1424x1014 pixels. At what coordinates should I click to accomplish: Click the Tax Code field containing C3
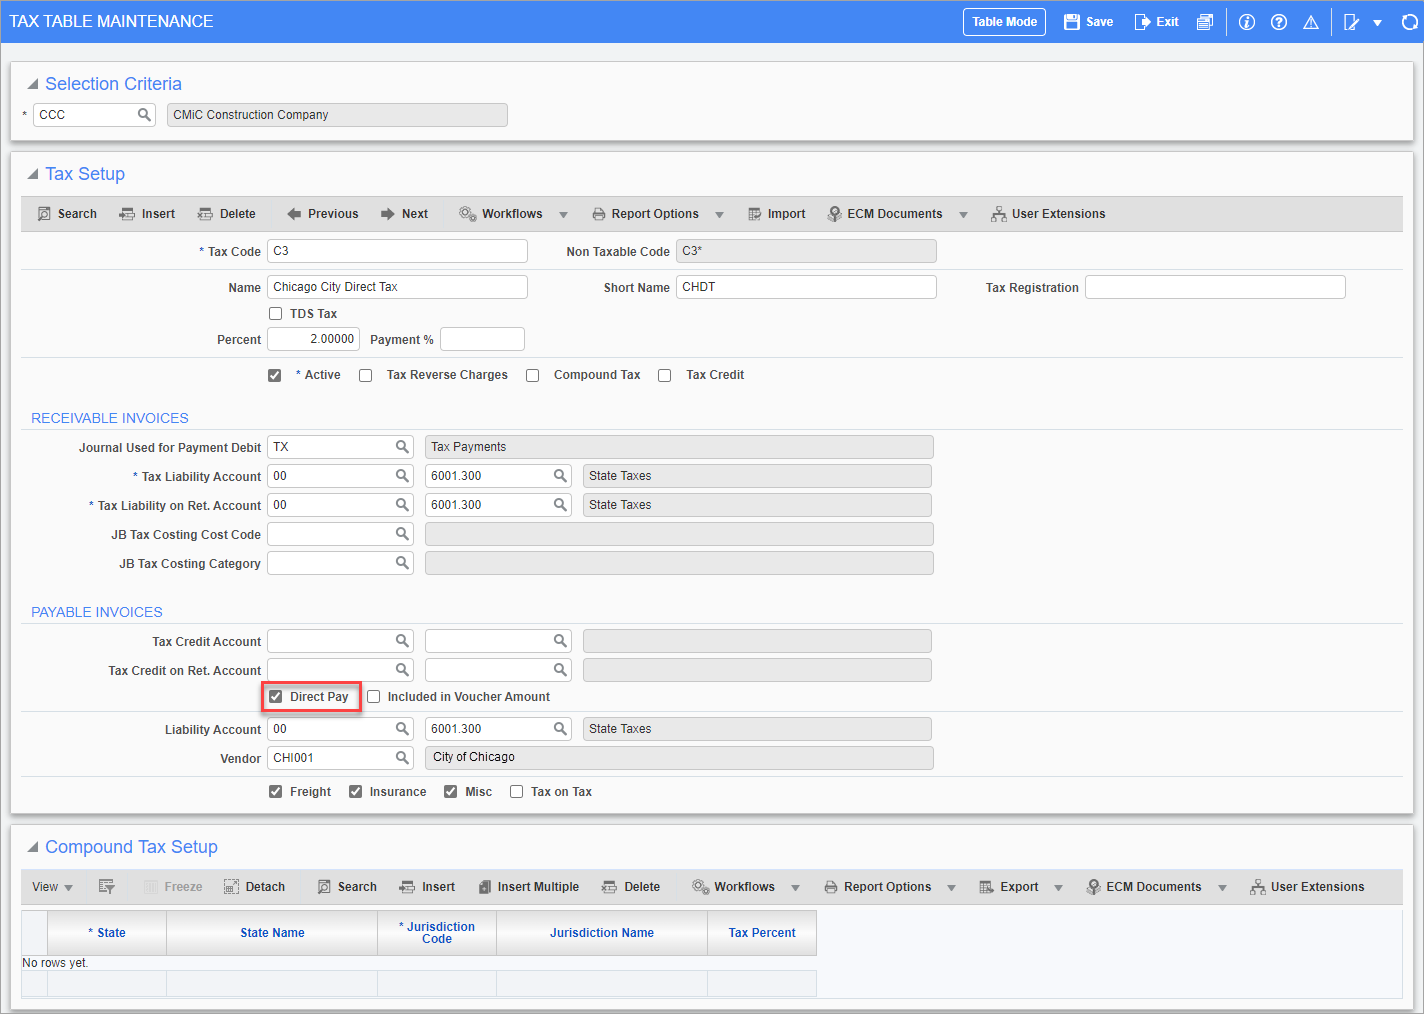[397, 251]
